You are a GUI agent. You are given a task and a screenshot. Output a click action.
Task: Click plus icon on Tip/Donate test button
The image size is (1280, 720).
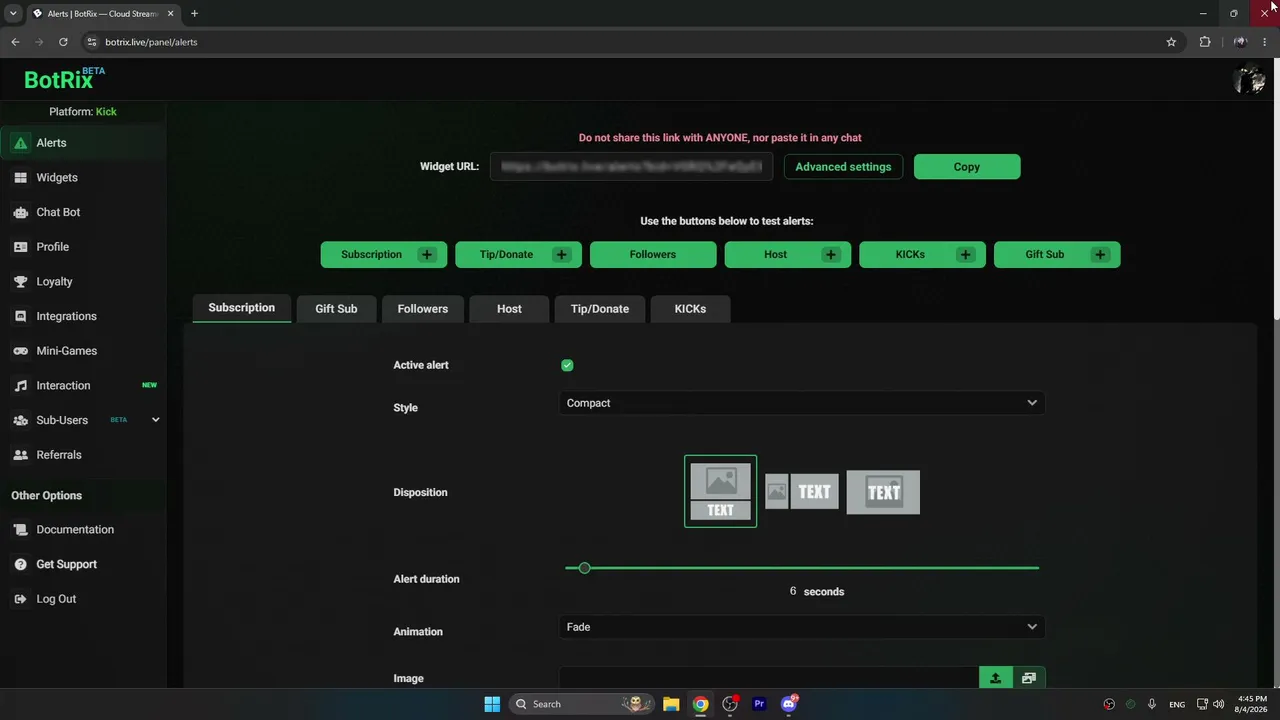[561, 255]
